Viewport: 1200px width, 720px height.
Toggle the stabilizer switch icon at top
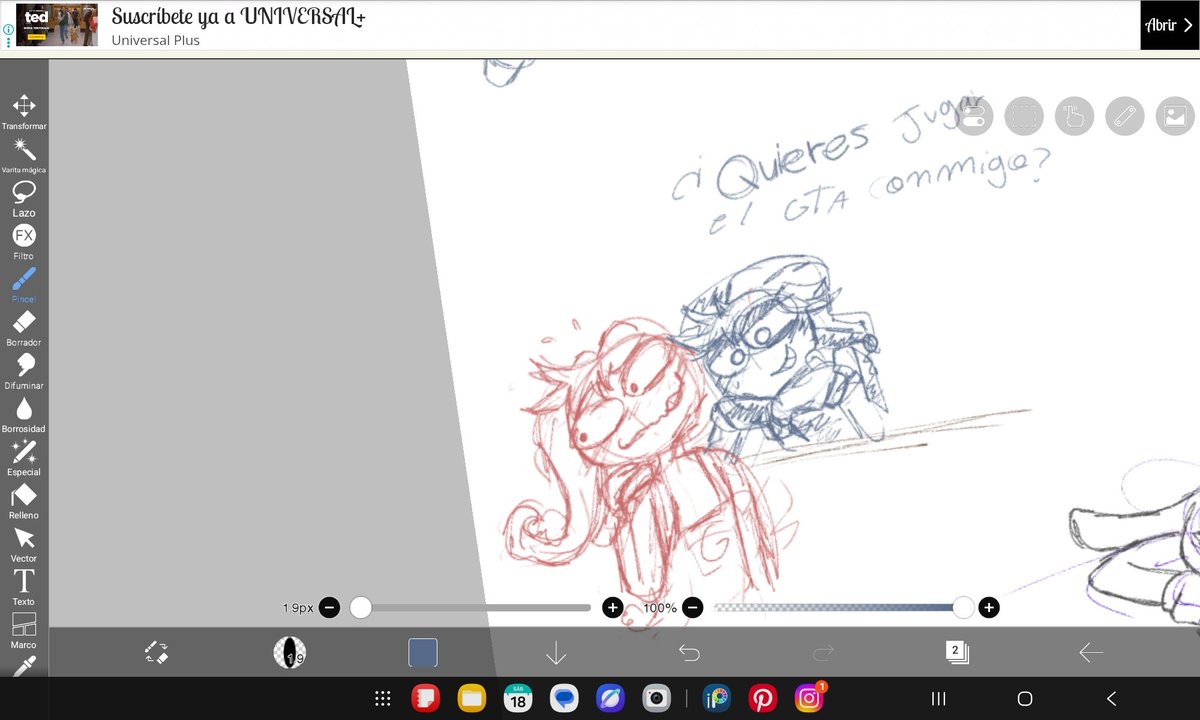tap(975, 116)
